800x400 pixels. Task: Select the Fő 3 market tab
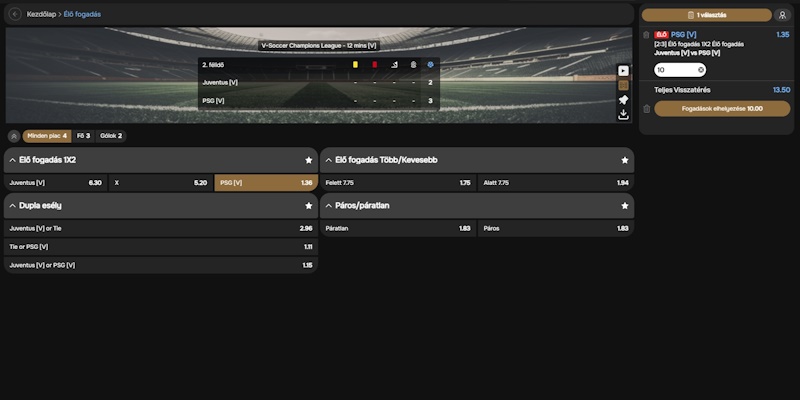(x=83, y=136)
